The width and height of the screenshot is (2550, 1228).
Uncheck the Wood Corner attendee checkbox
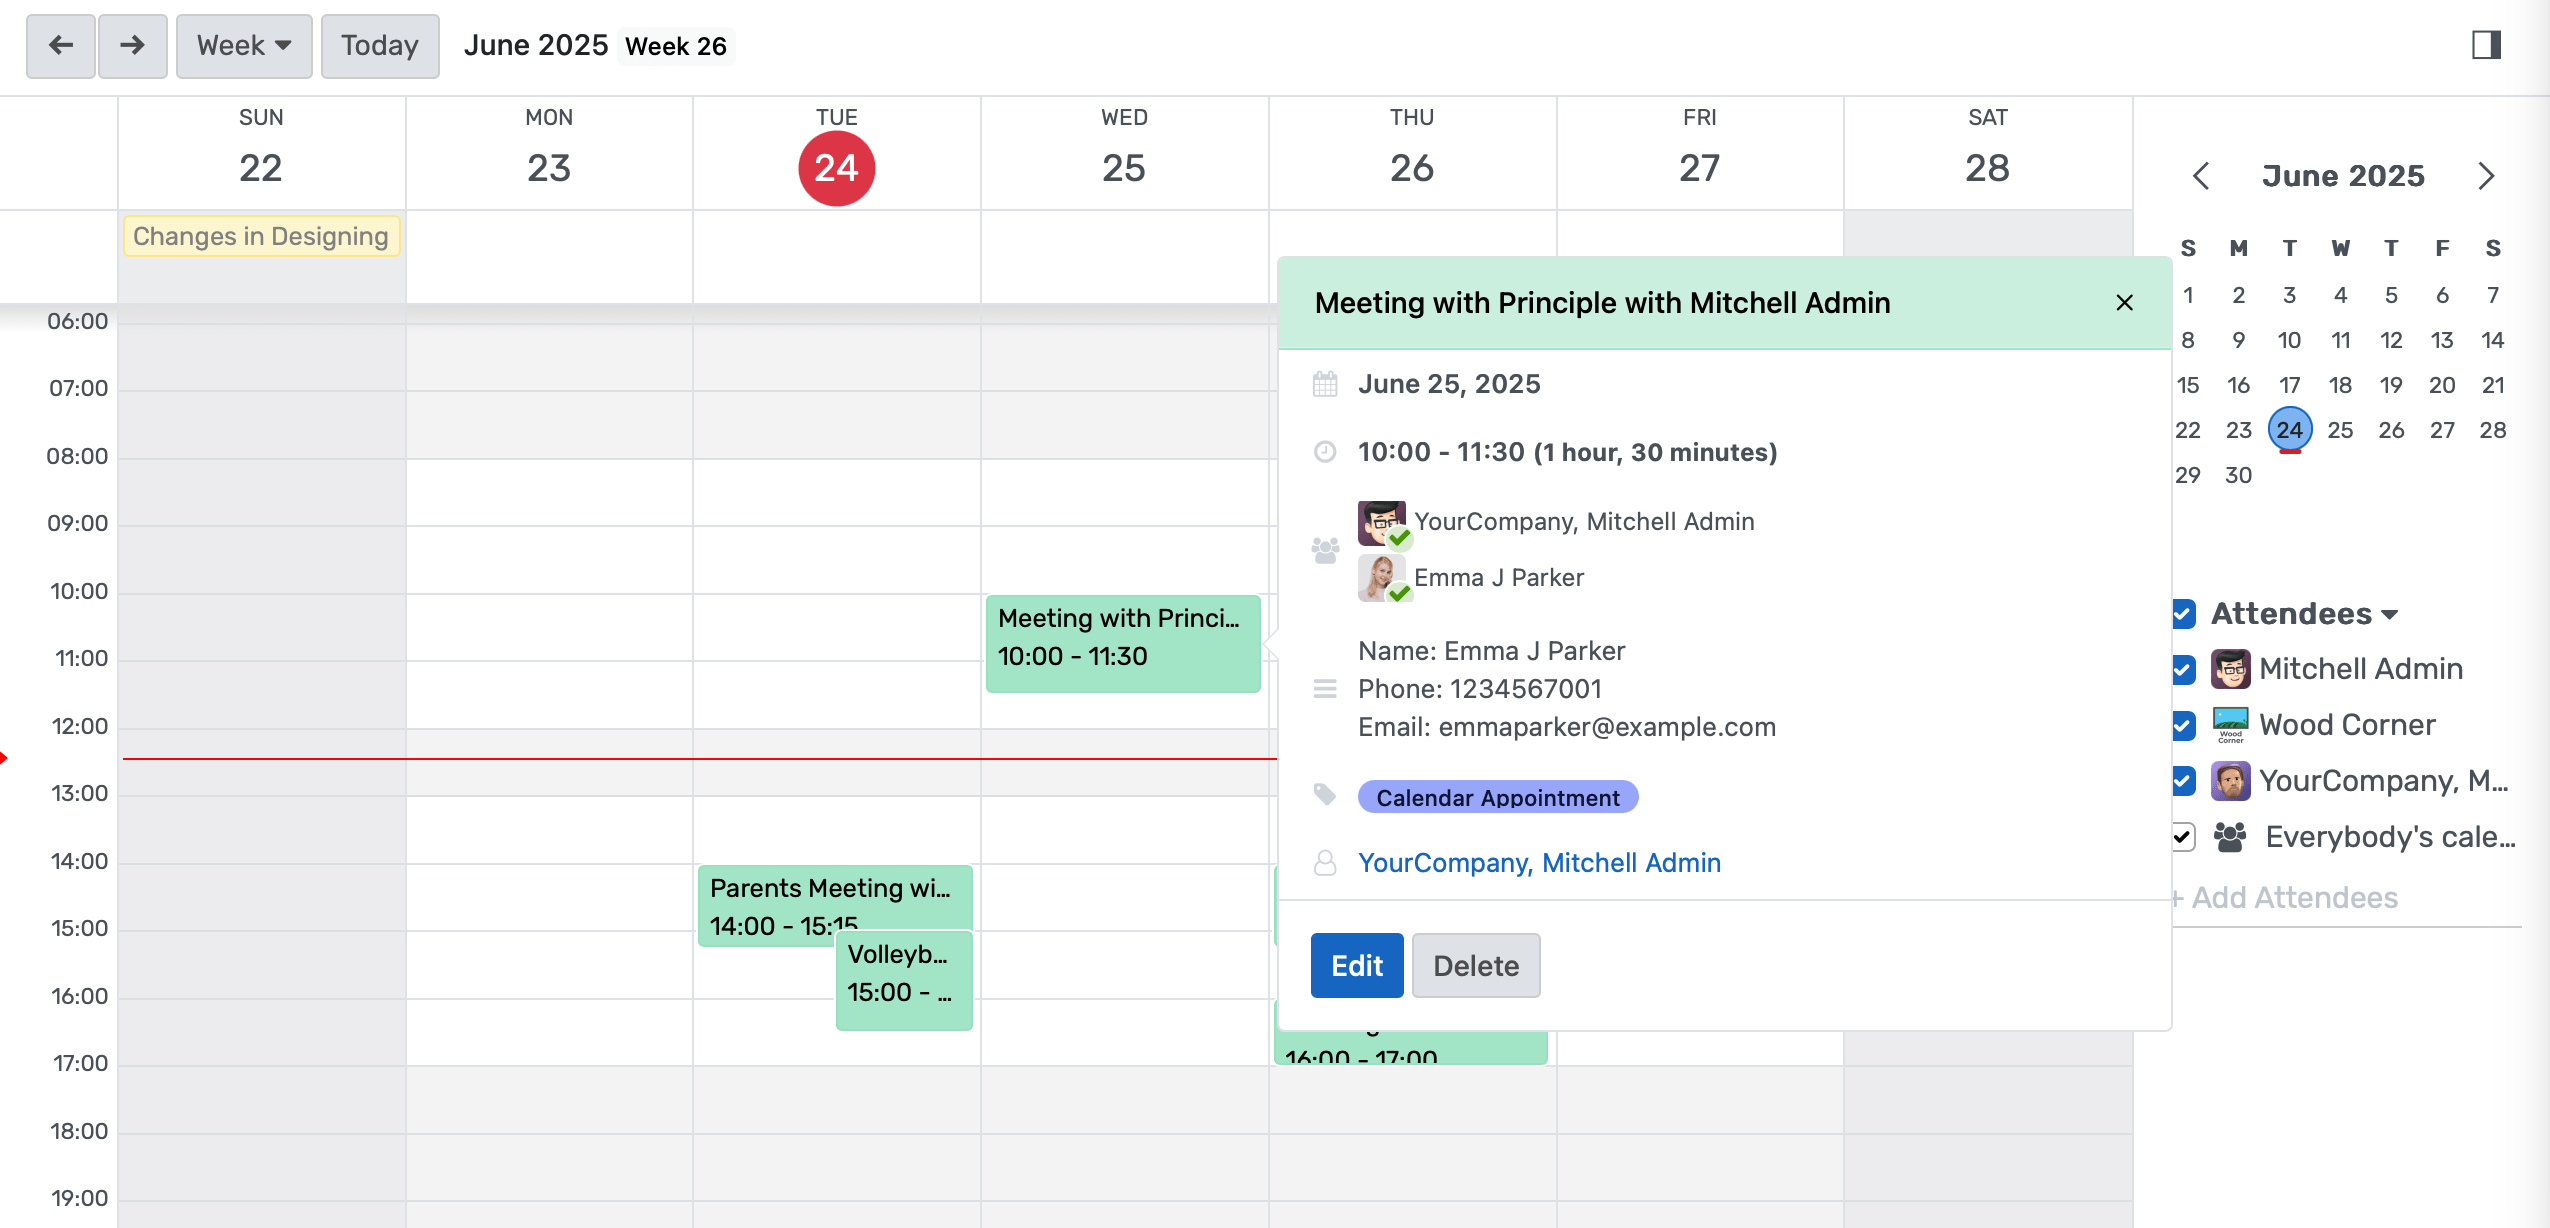[2183, 725]
